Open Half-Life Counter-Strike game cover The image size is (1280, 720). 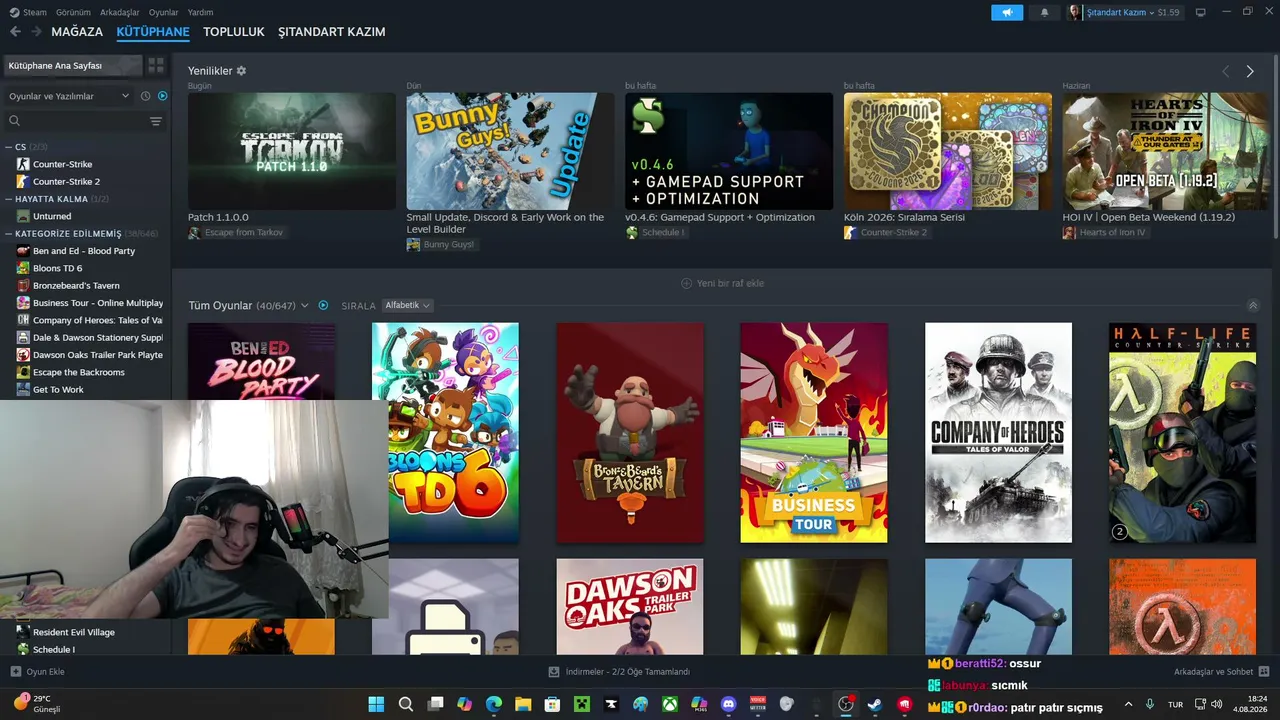click(x=1182, y=432)
